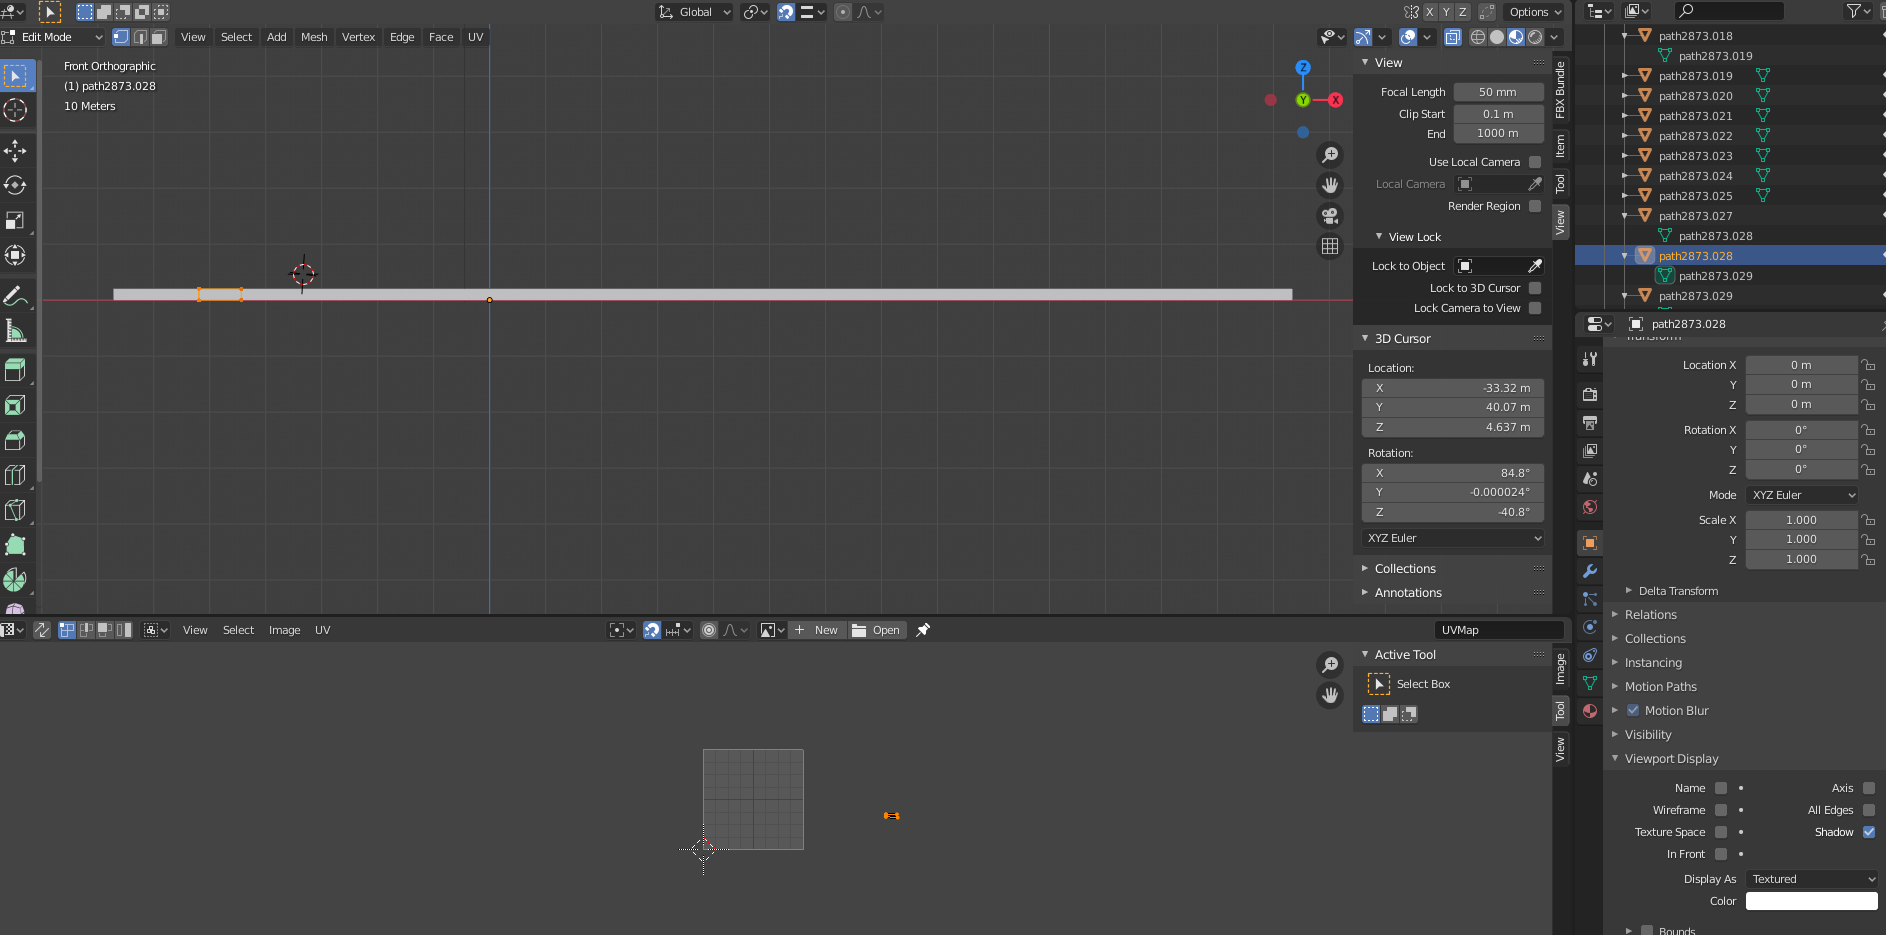The image size is (1886, 935).
Task: Enable the Render Region checkbox
Action: point(1535,206)
